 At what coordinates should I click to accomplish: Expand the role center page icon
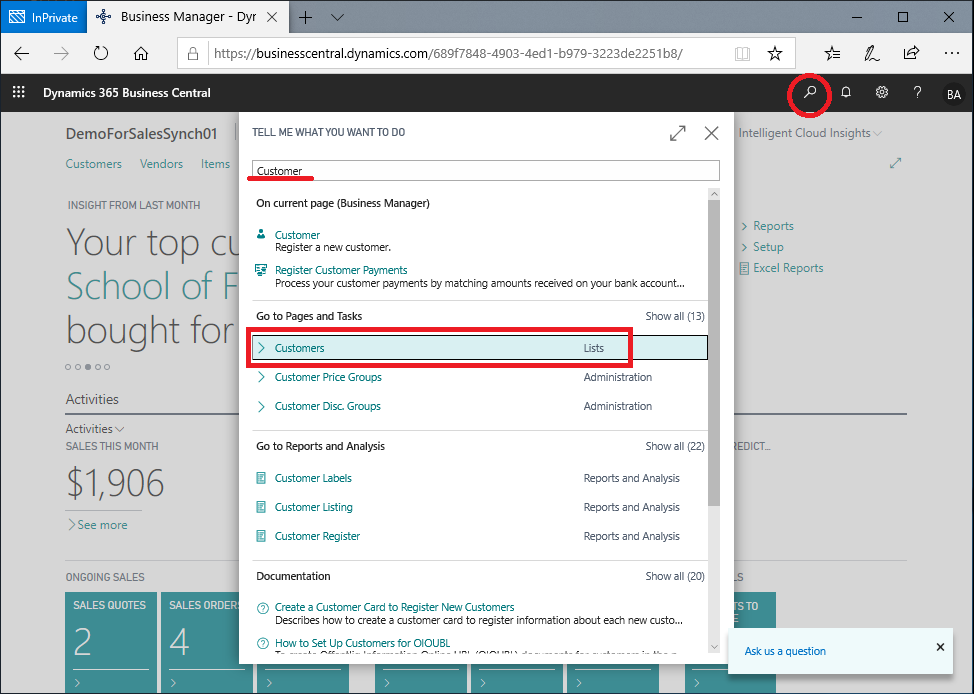click(895, 163)
